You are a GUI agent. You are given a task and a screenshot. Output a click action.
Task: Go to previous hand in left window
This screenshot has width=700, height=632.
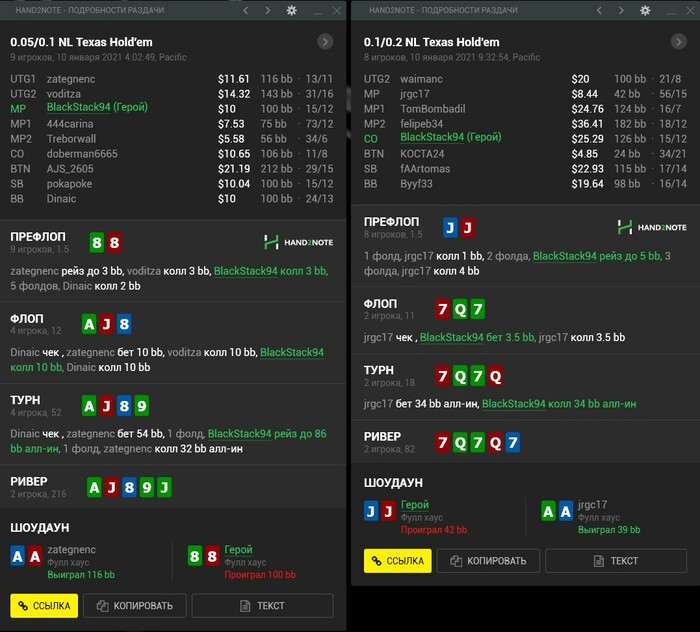pyautogui.click(x=246, y=10)
